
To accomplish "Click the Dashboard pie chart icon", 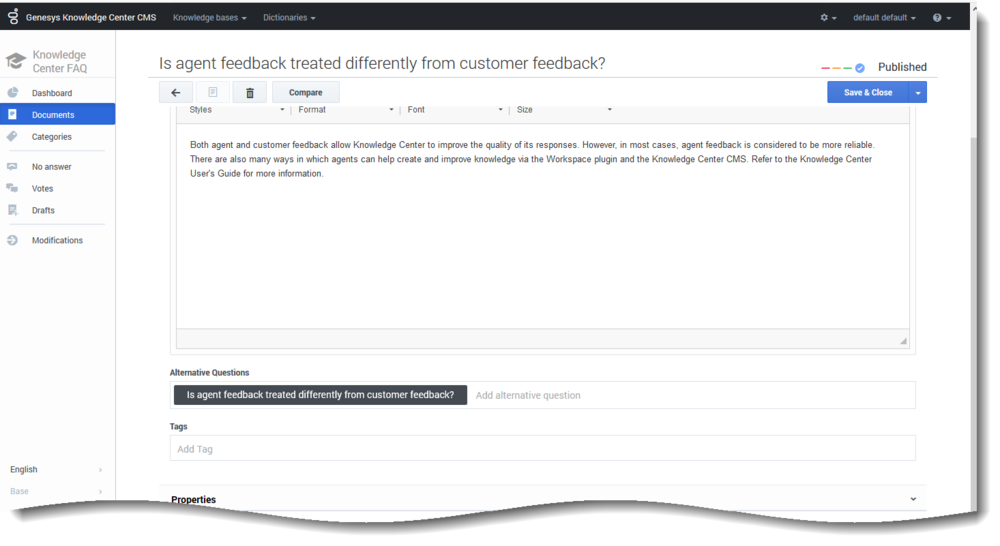I will [13, 92].
